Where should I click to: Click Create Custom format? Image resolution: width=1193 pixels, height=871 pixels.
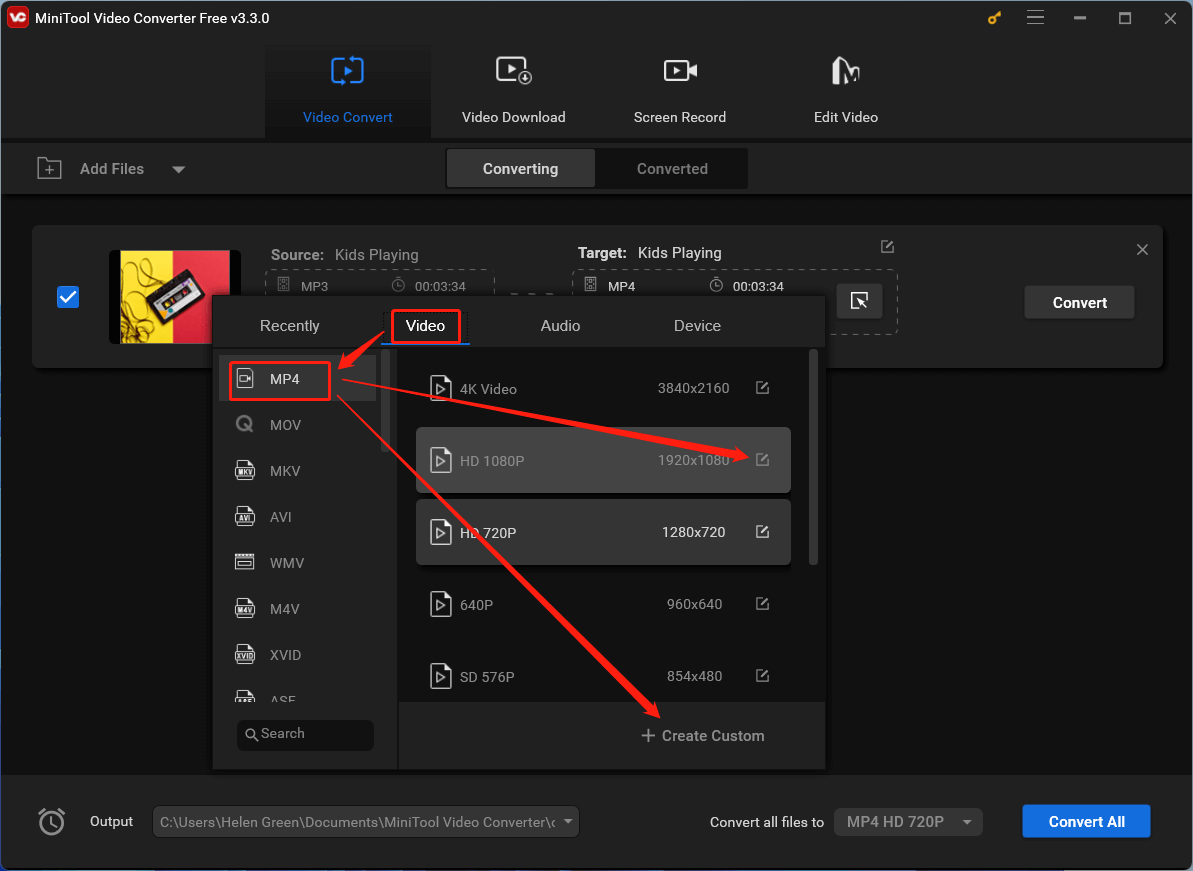click(702, 736)
